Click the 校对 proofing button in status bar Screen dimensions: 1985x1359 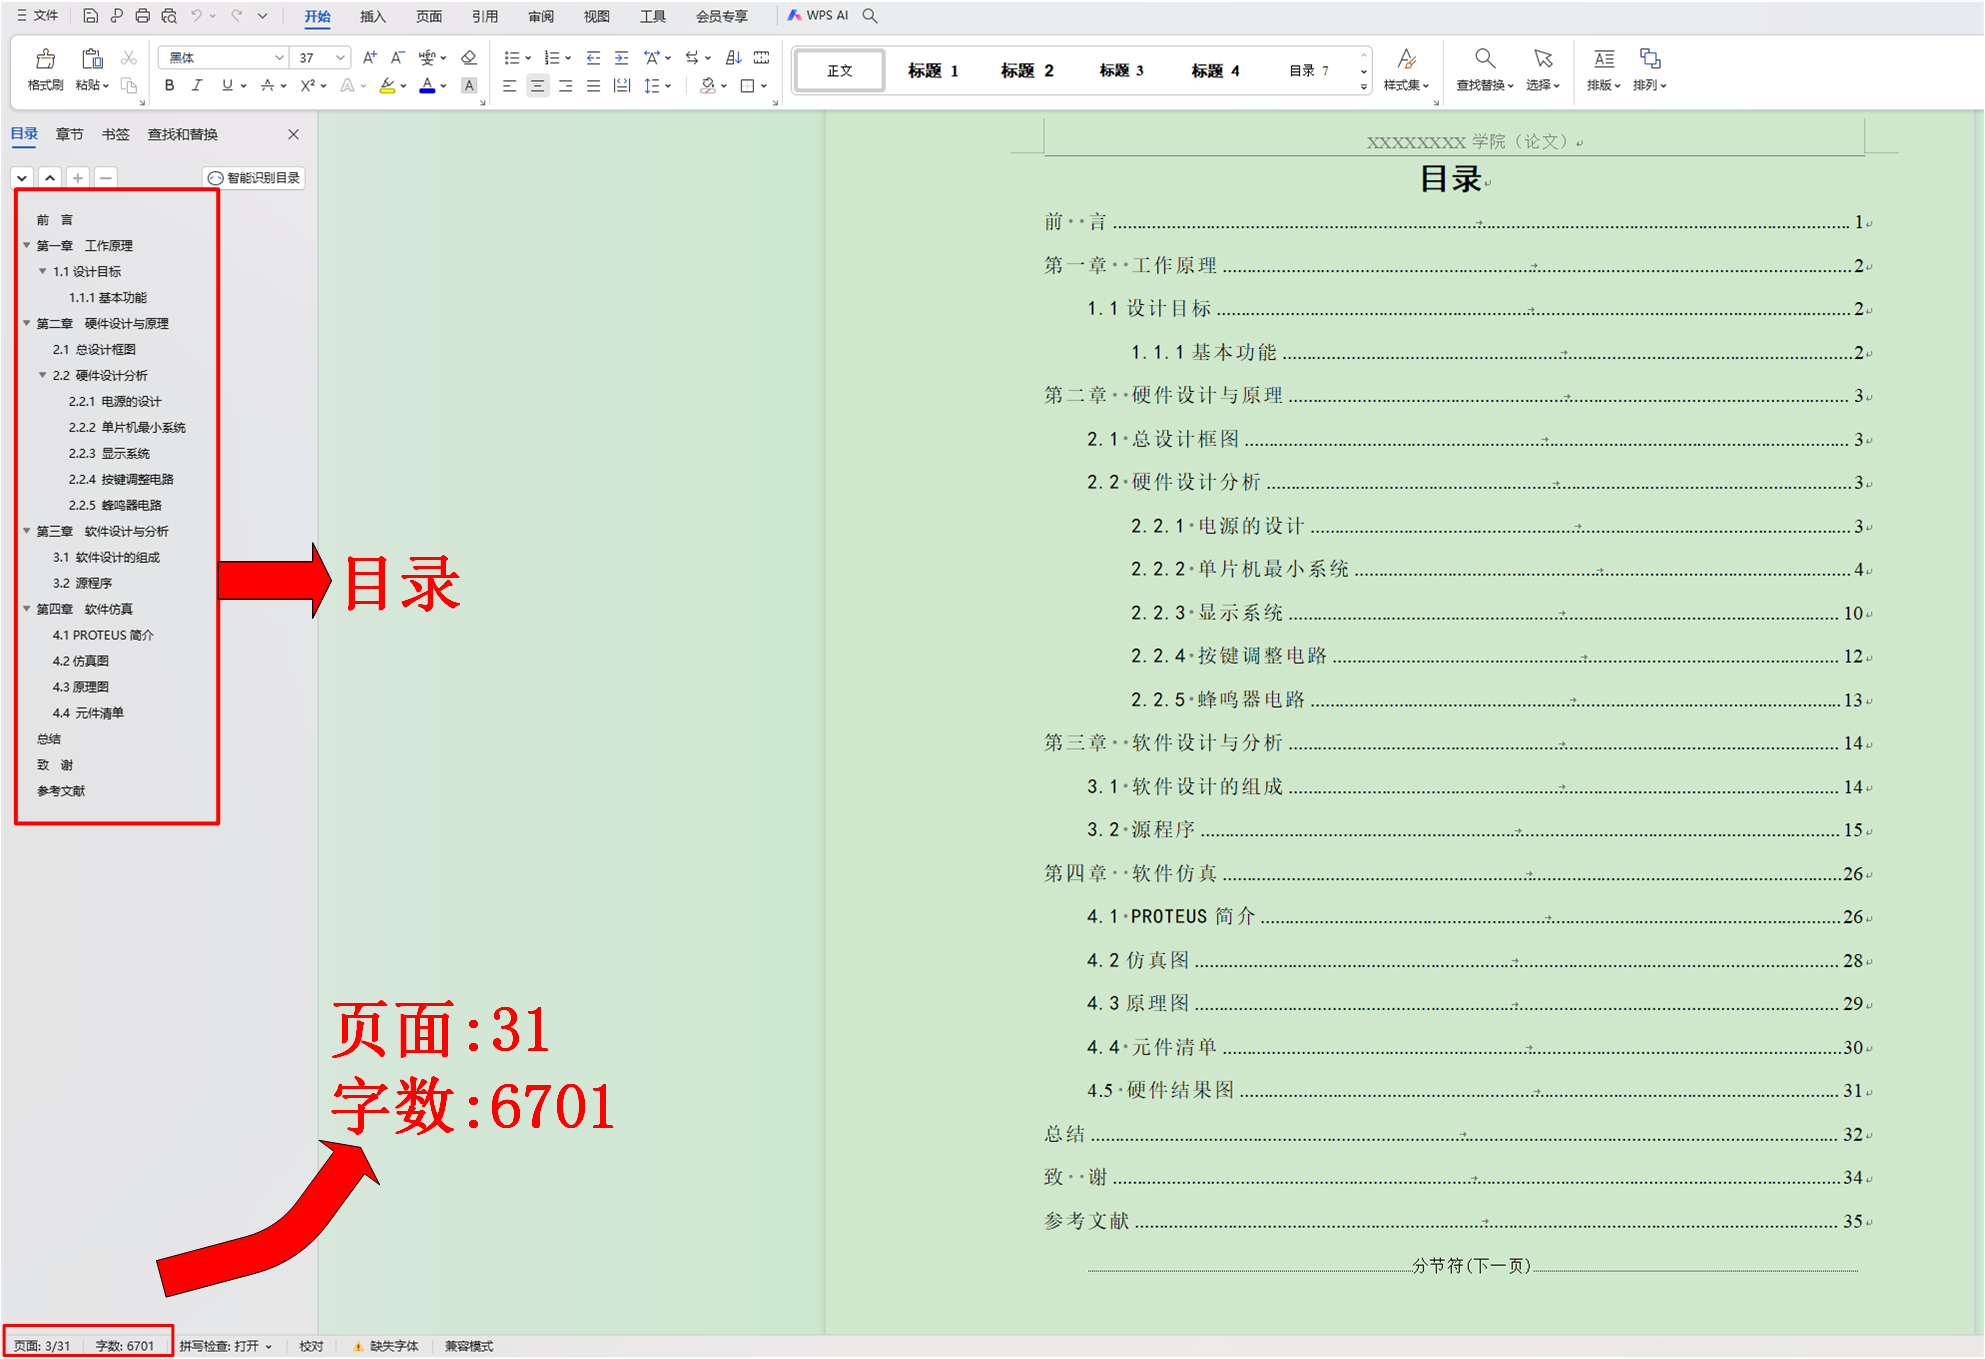tap(311, 1345)
